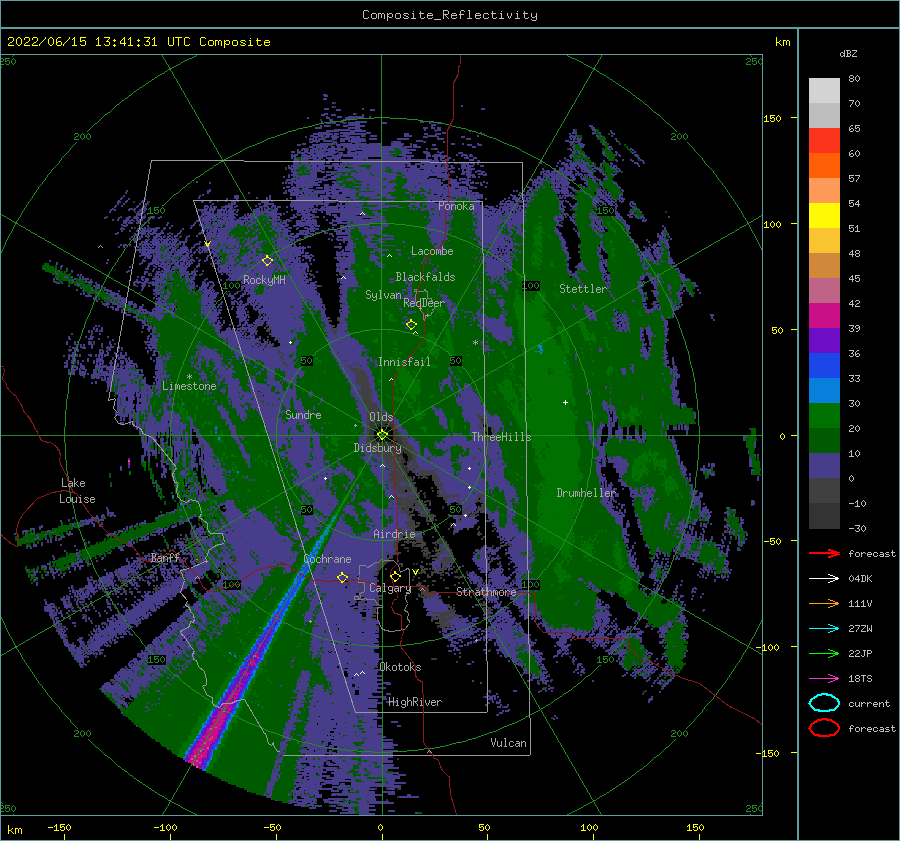Click white plus marker west of Drumheller area
The height and width of the screenshot is (841, 900).
[x=565, y=402]
